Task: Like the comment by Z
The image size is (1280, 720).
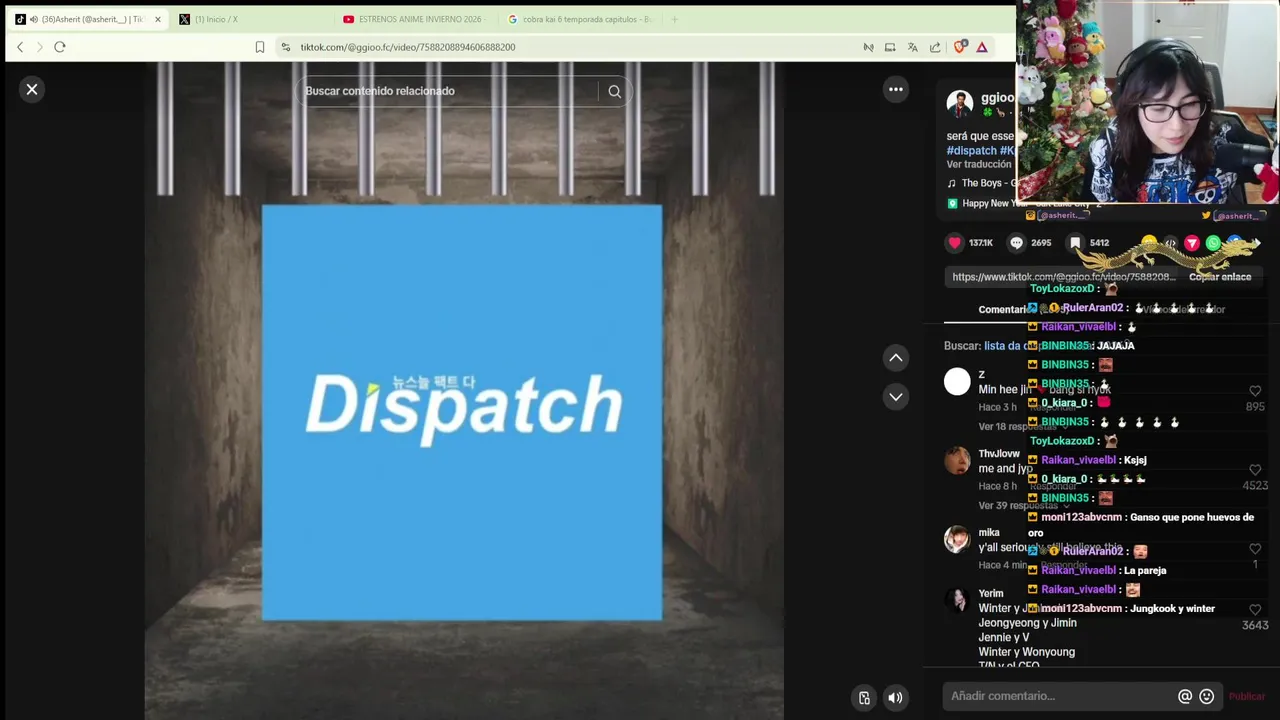Action: click(1255, 391)
